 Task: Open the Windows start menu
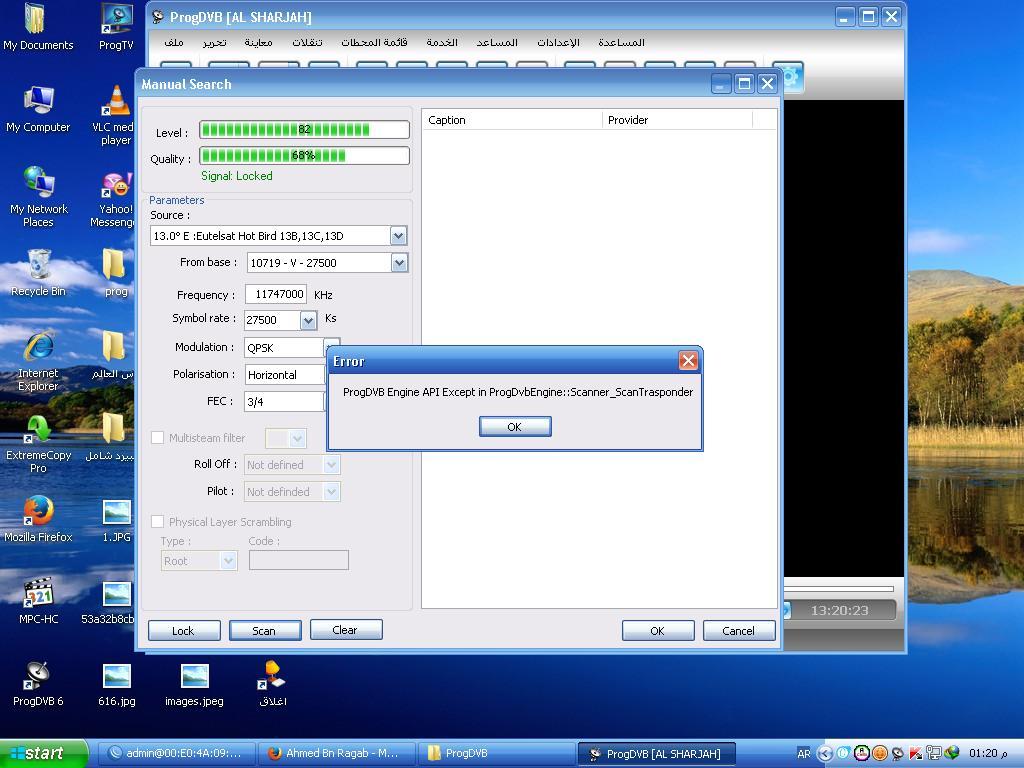pos(44,754)
